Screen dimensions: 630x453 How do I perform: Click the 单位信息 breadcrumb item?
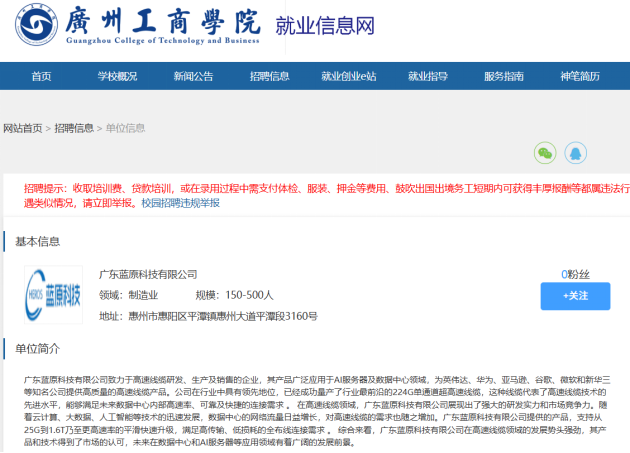click(x=125, y=128)
